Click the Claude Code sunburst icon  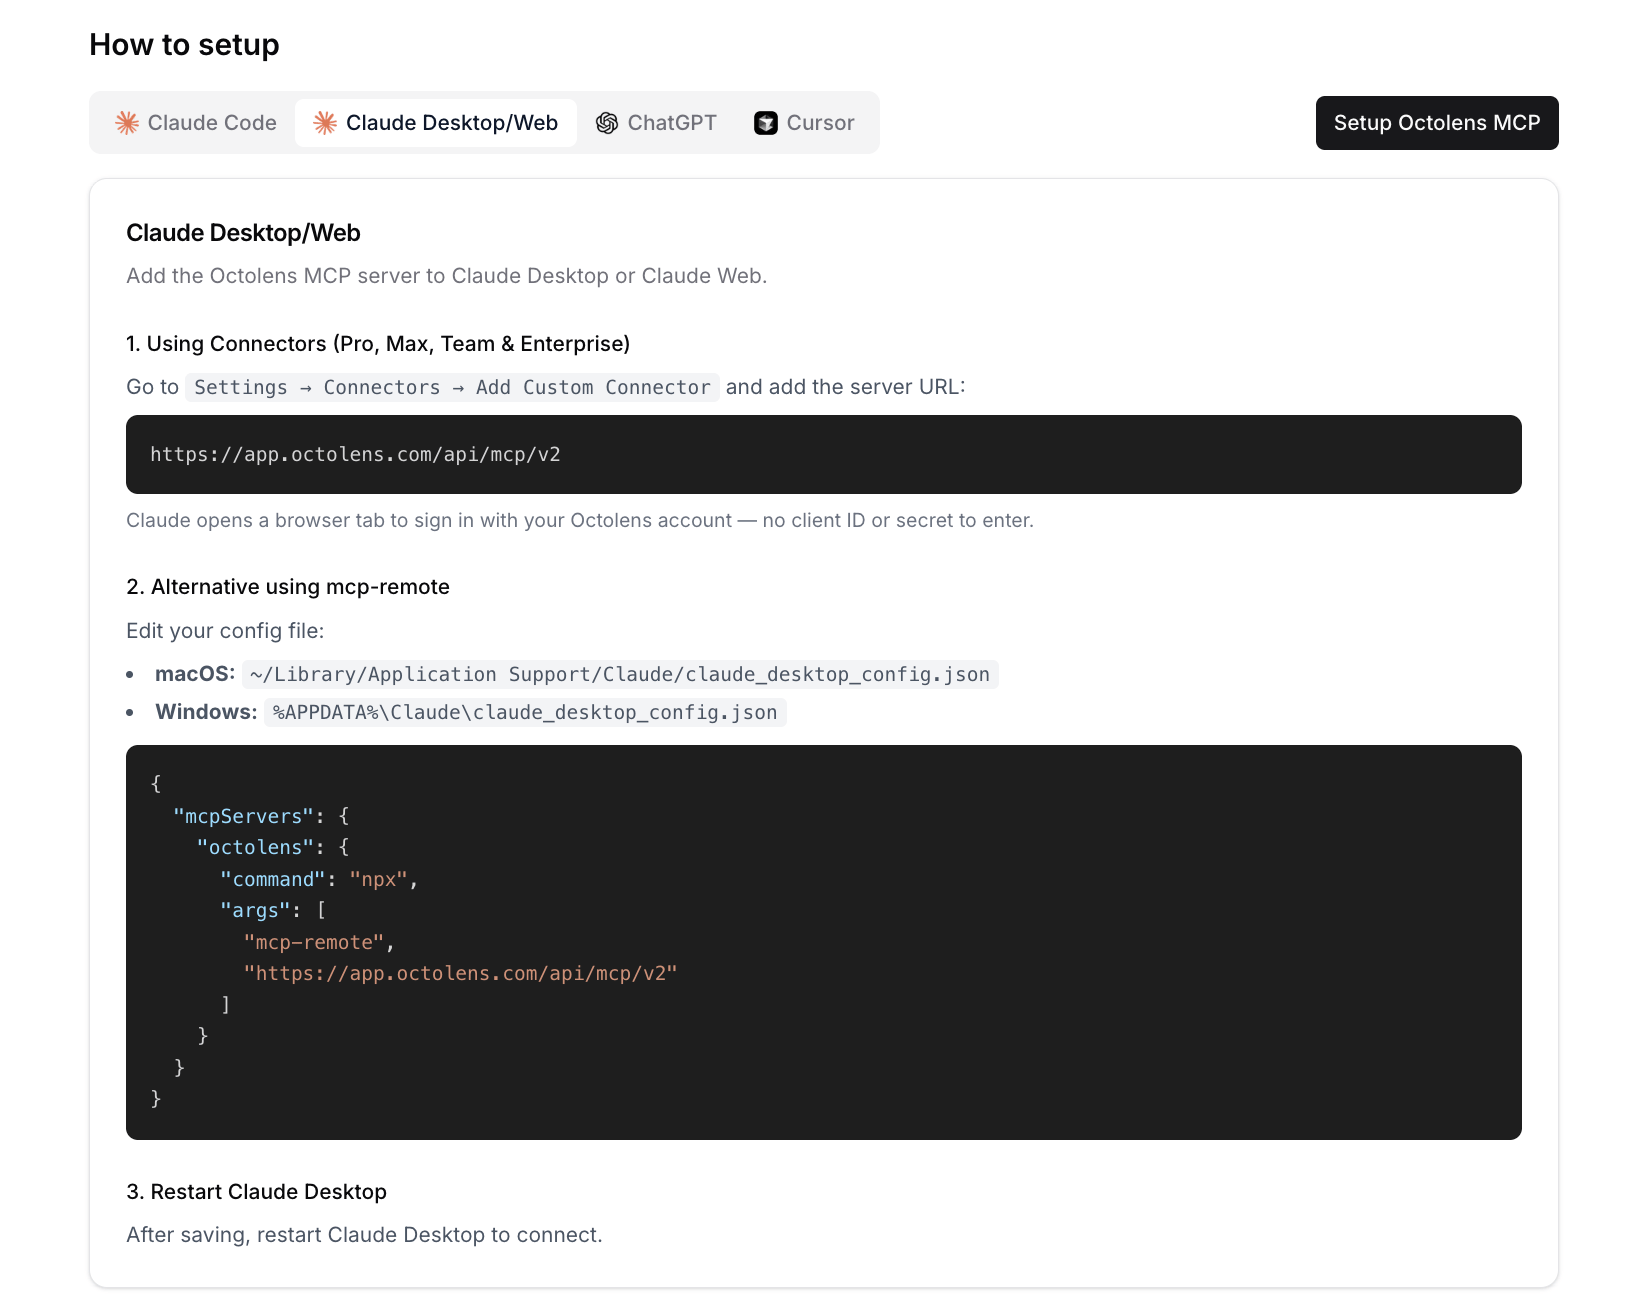pos(127,123)
